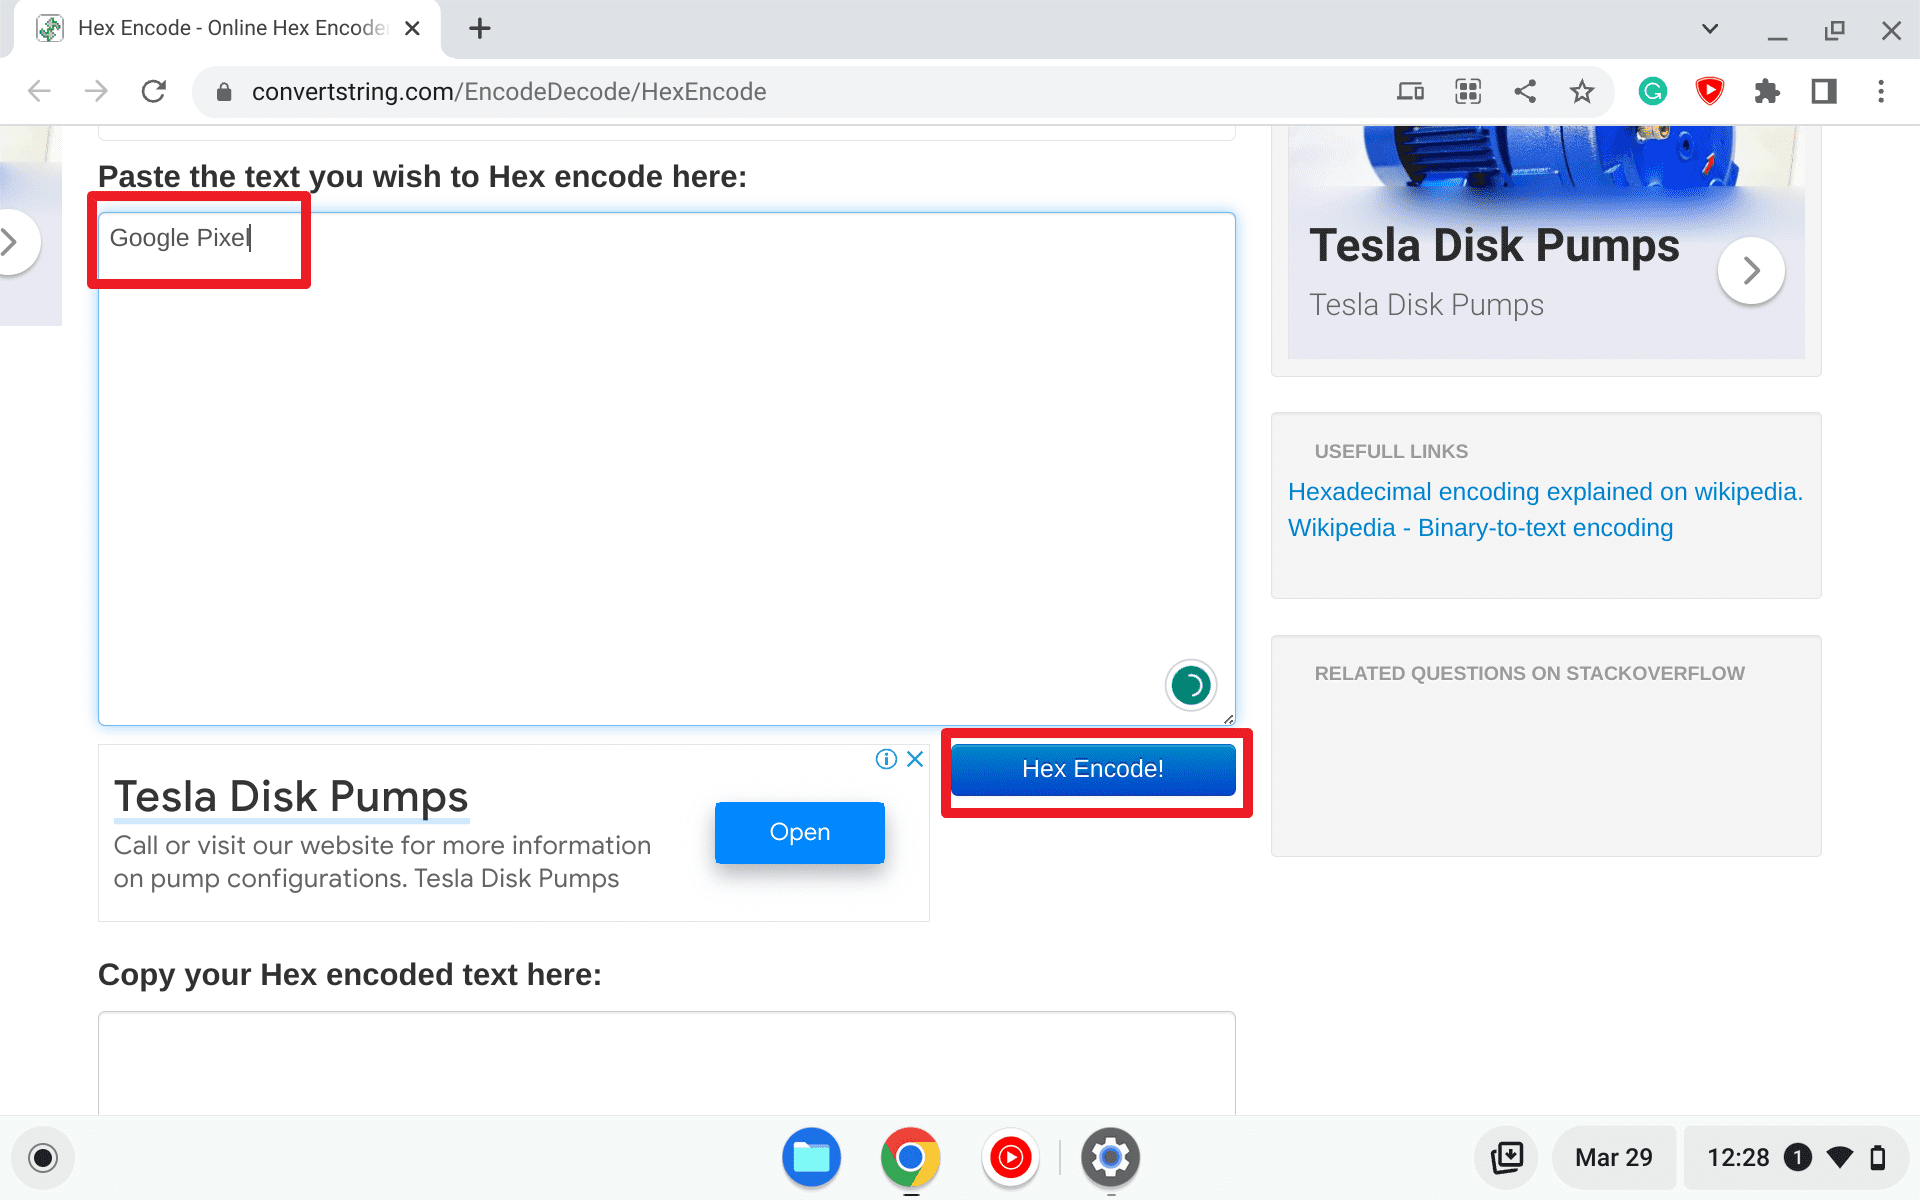Open Wikipedia Binary-to-text encoding link
The height and width of the screenshot is (1200, 1920).
(1480, 528)
